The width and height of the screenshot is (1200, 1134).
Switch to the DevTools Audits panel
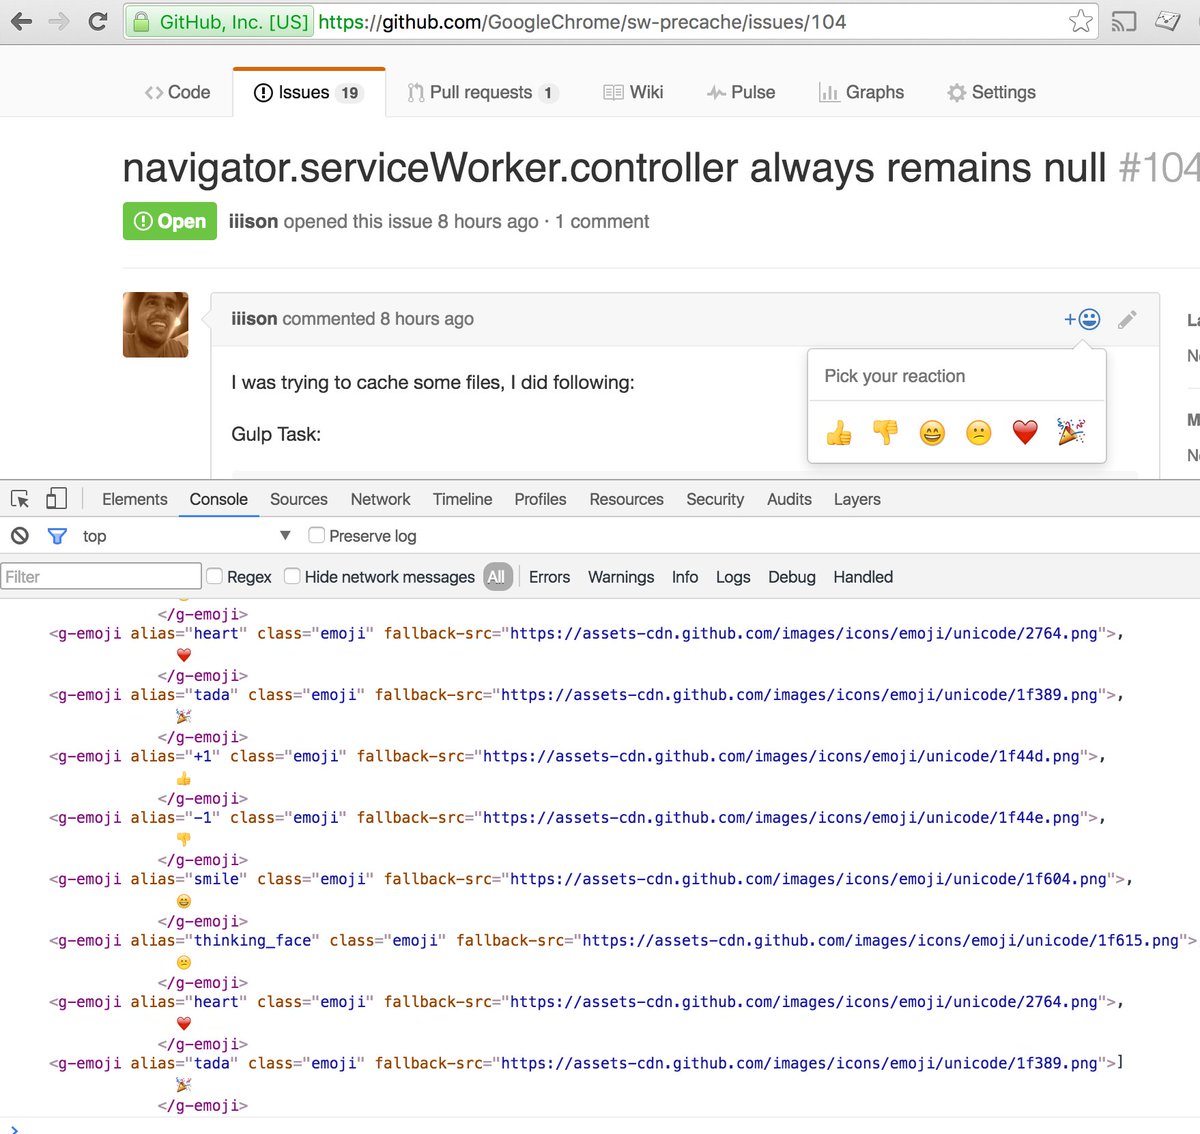[789, 499]
